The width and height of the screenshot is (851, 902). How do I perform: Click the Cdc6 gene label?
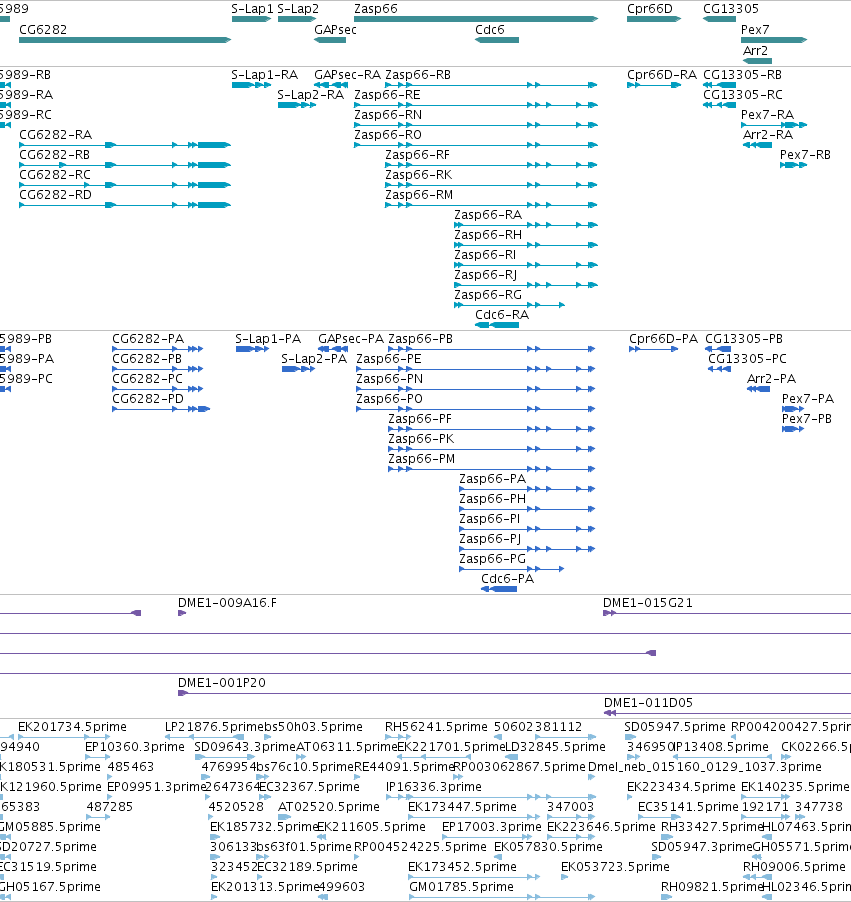click(490, 29)
